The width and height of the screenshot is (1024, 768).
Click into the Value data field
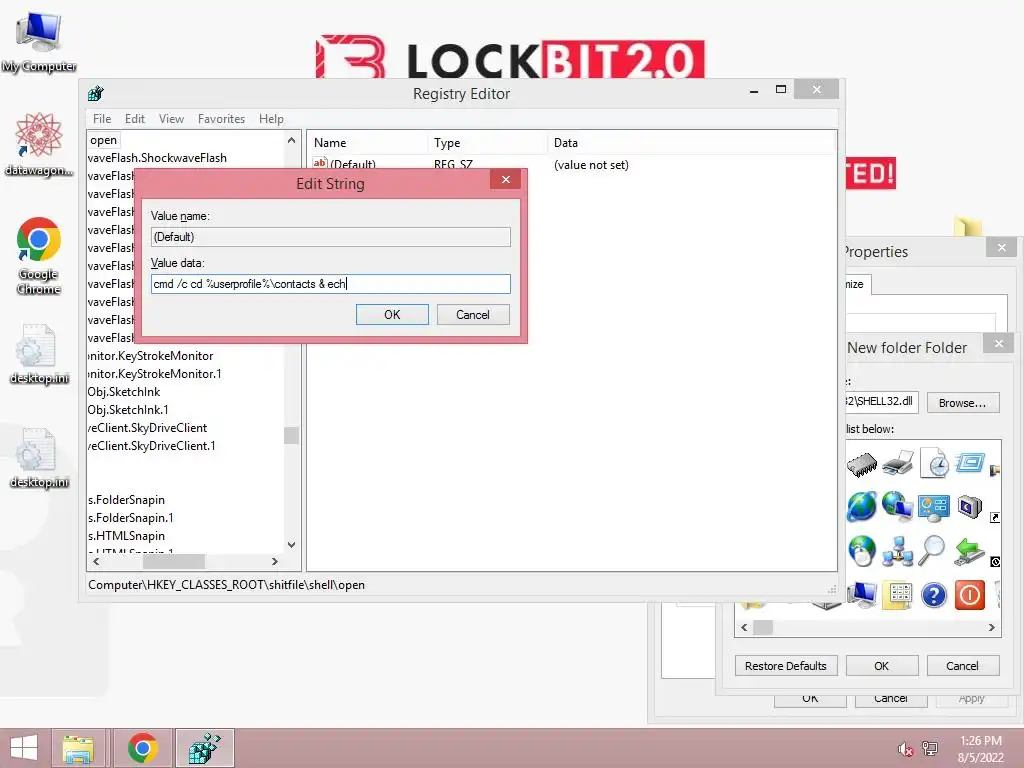tap(330, 283)
